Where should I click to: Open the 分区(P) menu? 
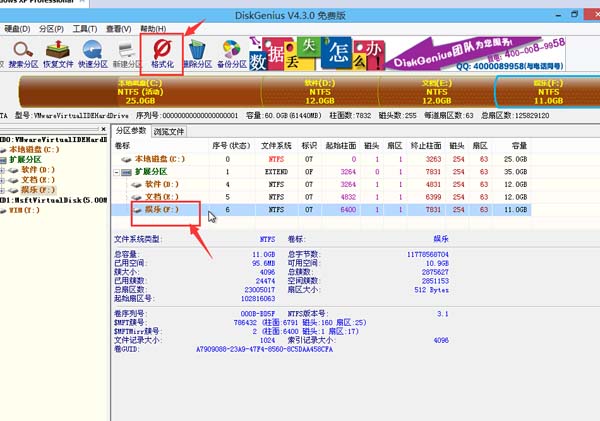pos(51,29)
